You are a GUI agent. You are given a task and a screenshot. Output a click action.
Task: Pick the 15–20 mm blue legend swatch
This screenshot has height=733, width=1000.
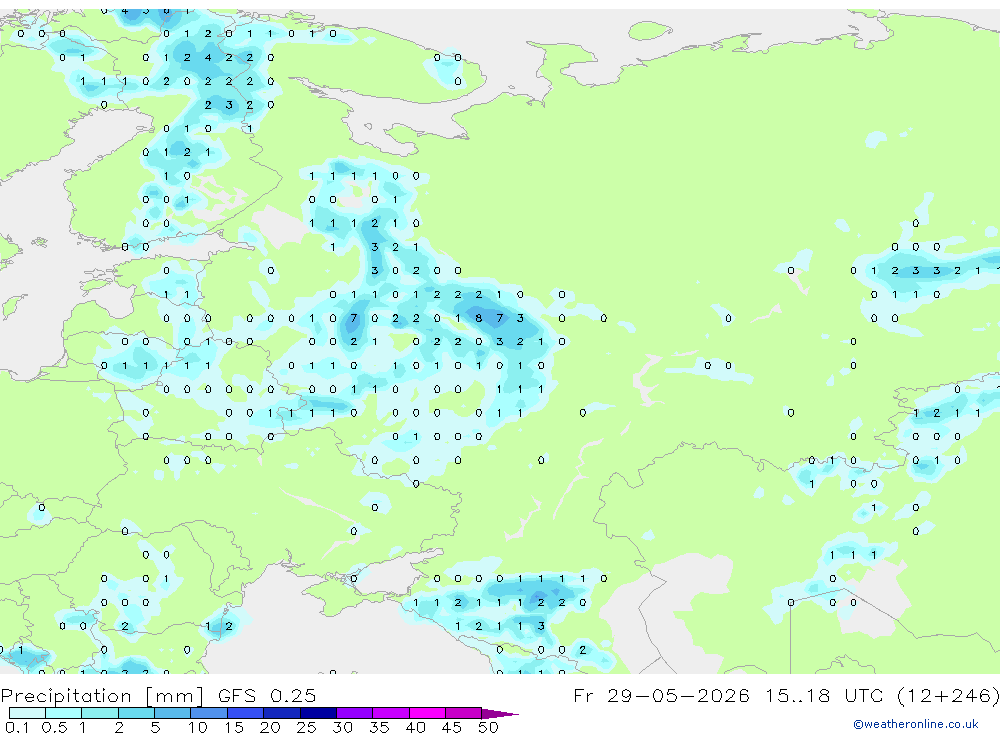[246, 713]
